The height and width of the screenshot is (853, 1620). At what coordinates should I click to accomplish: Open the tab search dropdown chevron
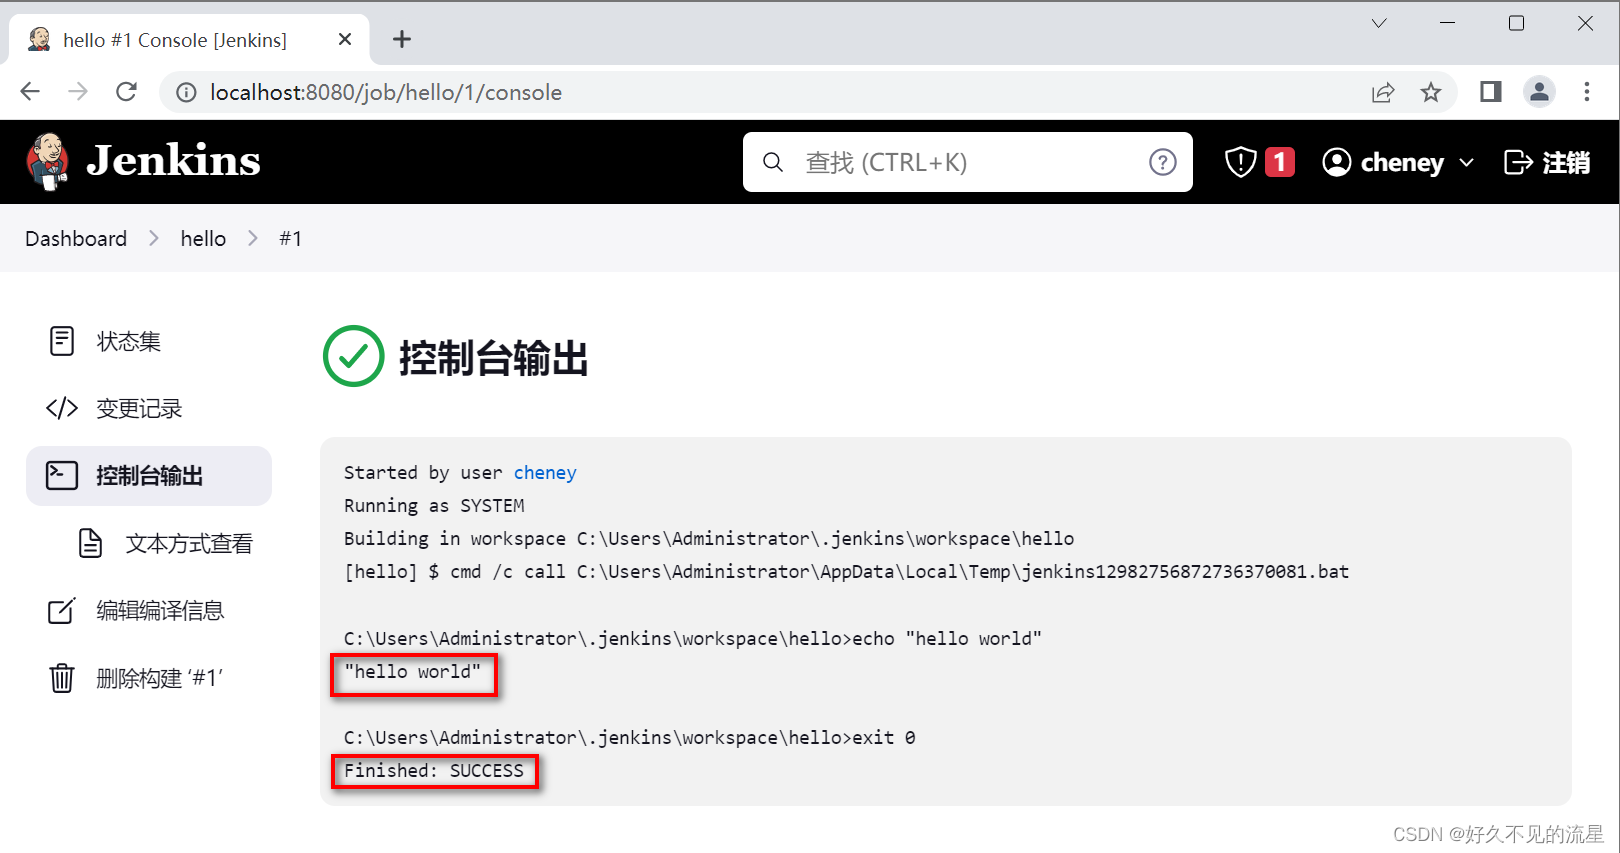[x=1379, y=23]
